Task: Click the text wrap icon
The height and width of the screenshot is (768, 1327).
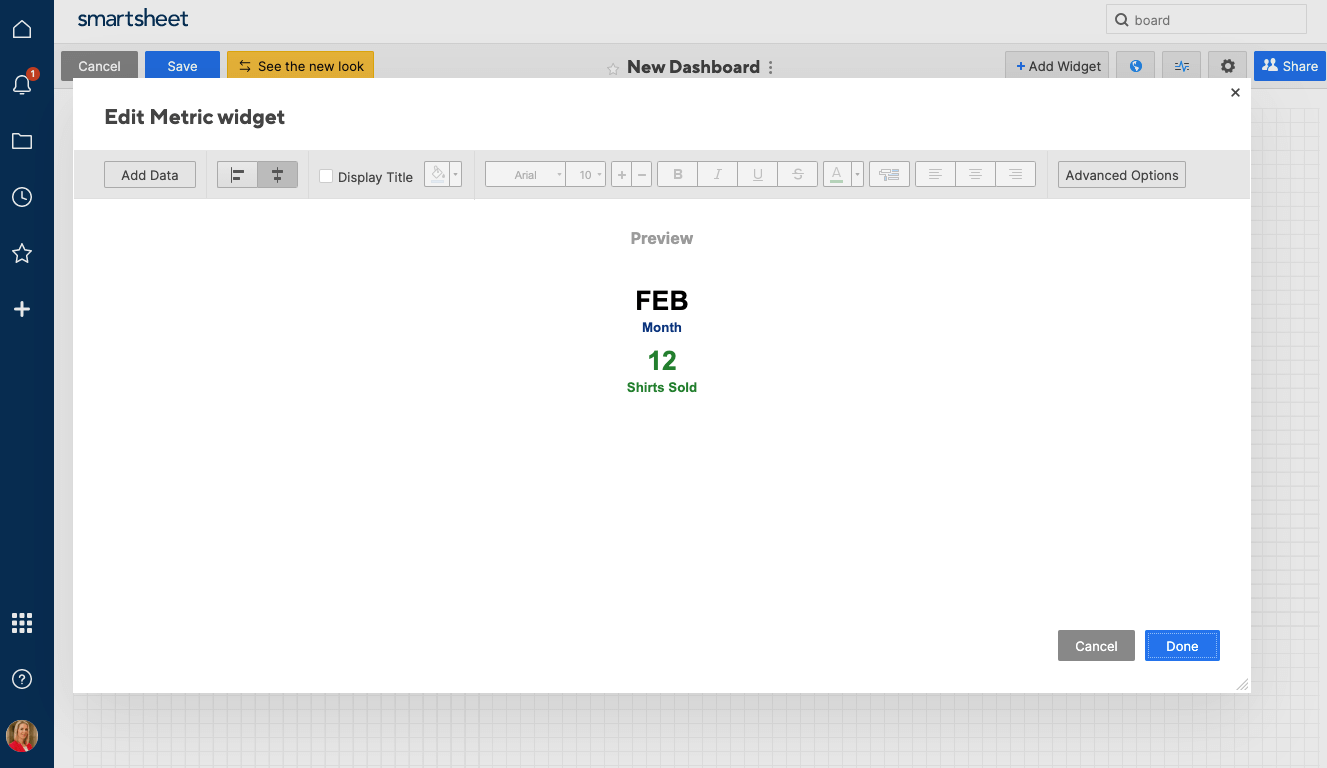Action: pos(889,175)
